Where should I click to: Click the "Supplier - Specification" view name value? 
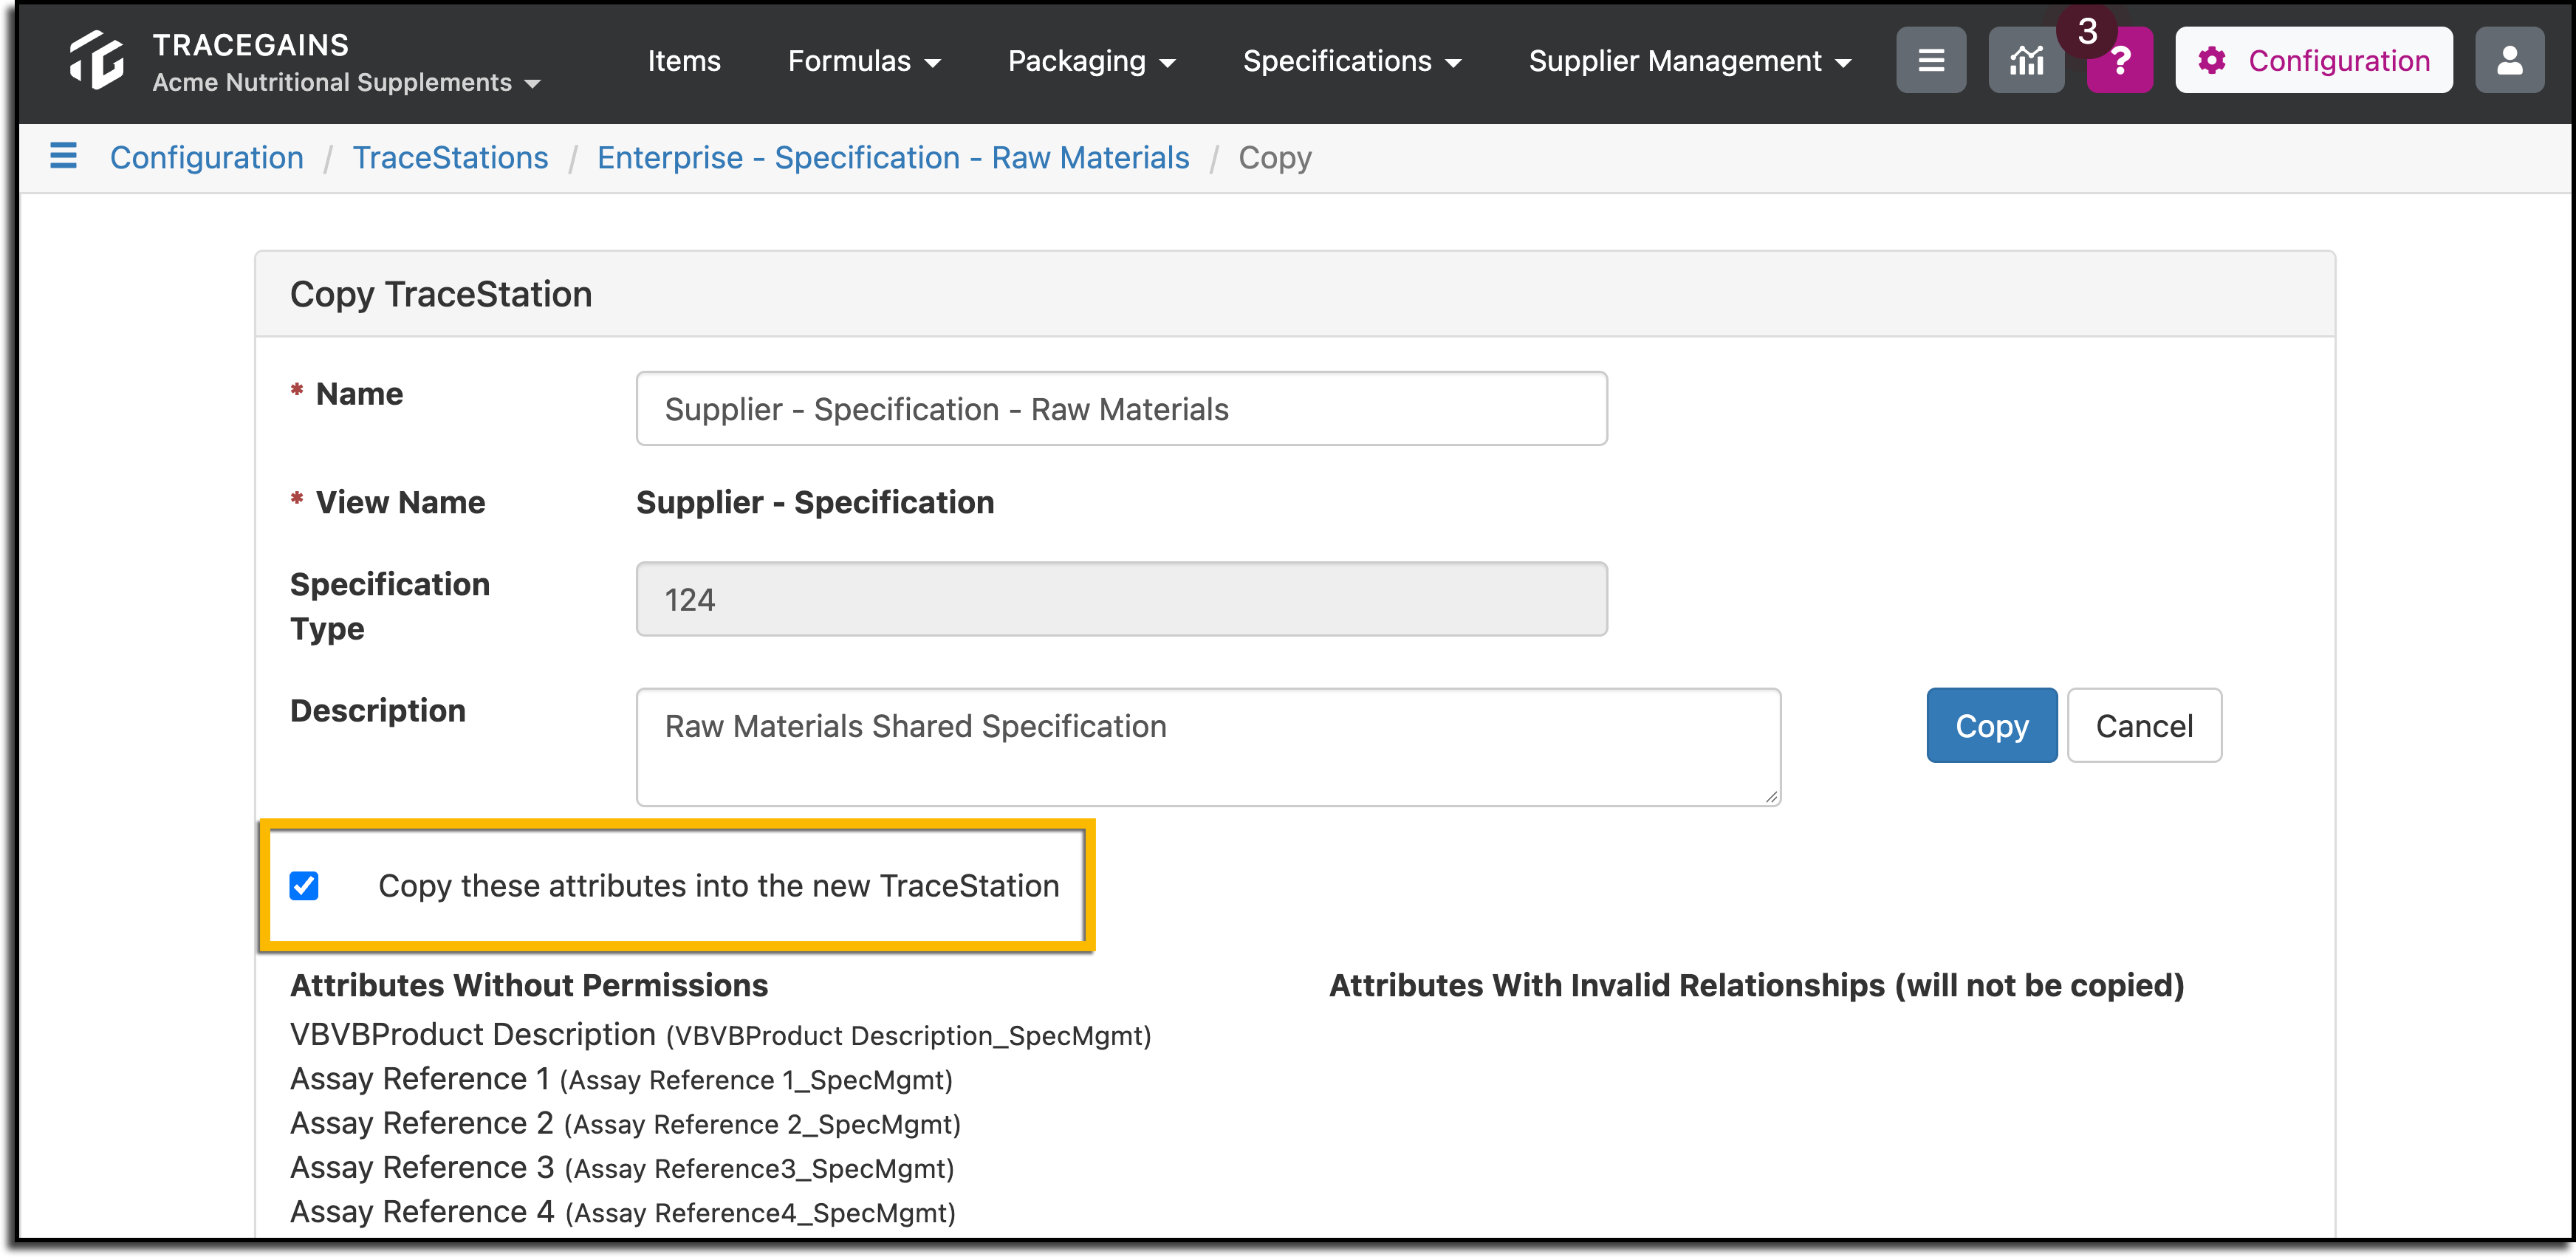coord(815,502)
